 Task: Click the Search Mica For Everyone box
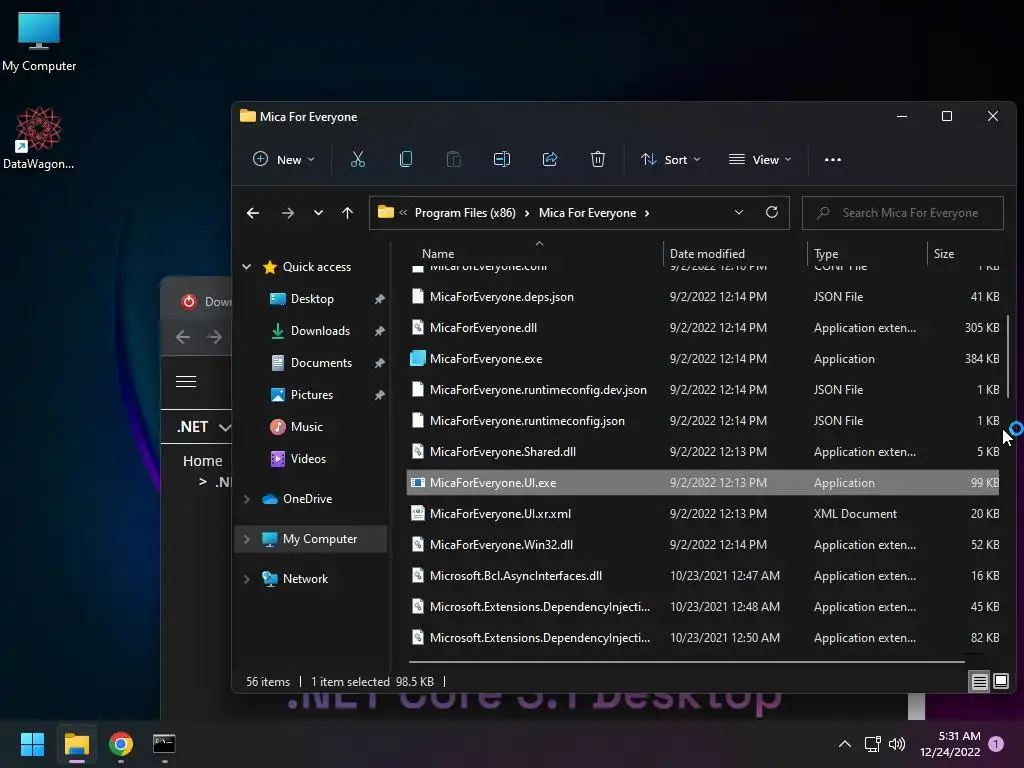903,213
